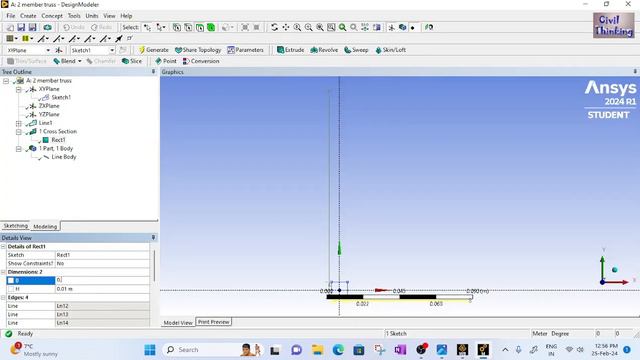Click the Share Topology button
This screenshot has width=640, height=360.
tap(198, 50)
